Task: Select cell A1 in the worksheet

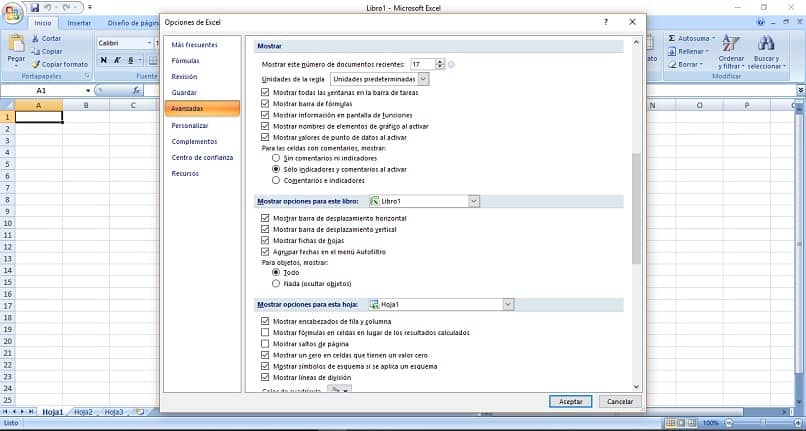Action: click(39, 117)
